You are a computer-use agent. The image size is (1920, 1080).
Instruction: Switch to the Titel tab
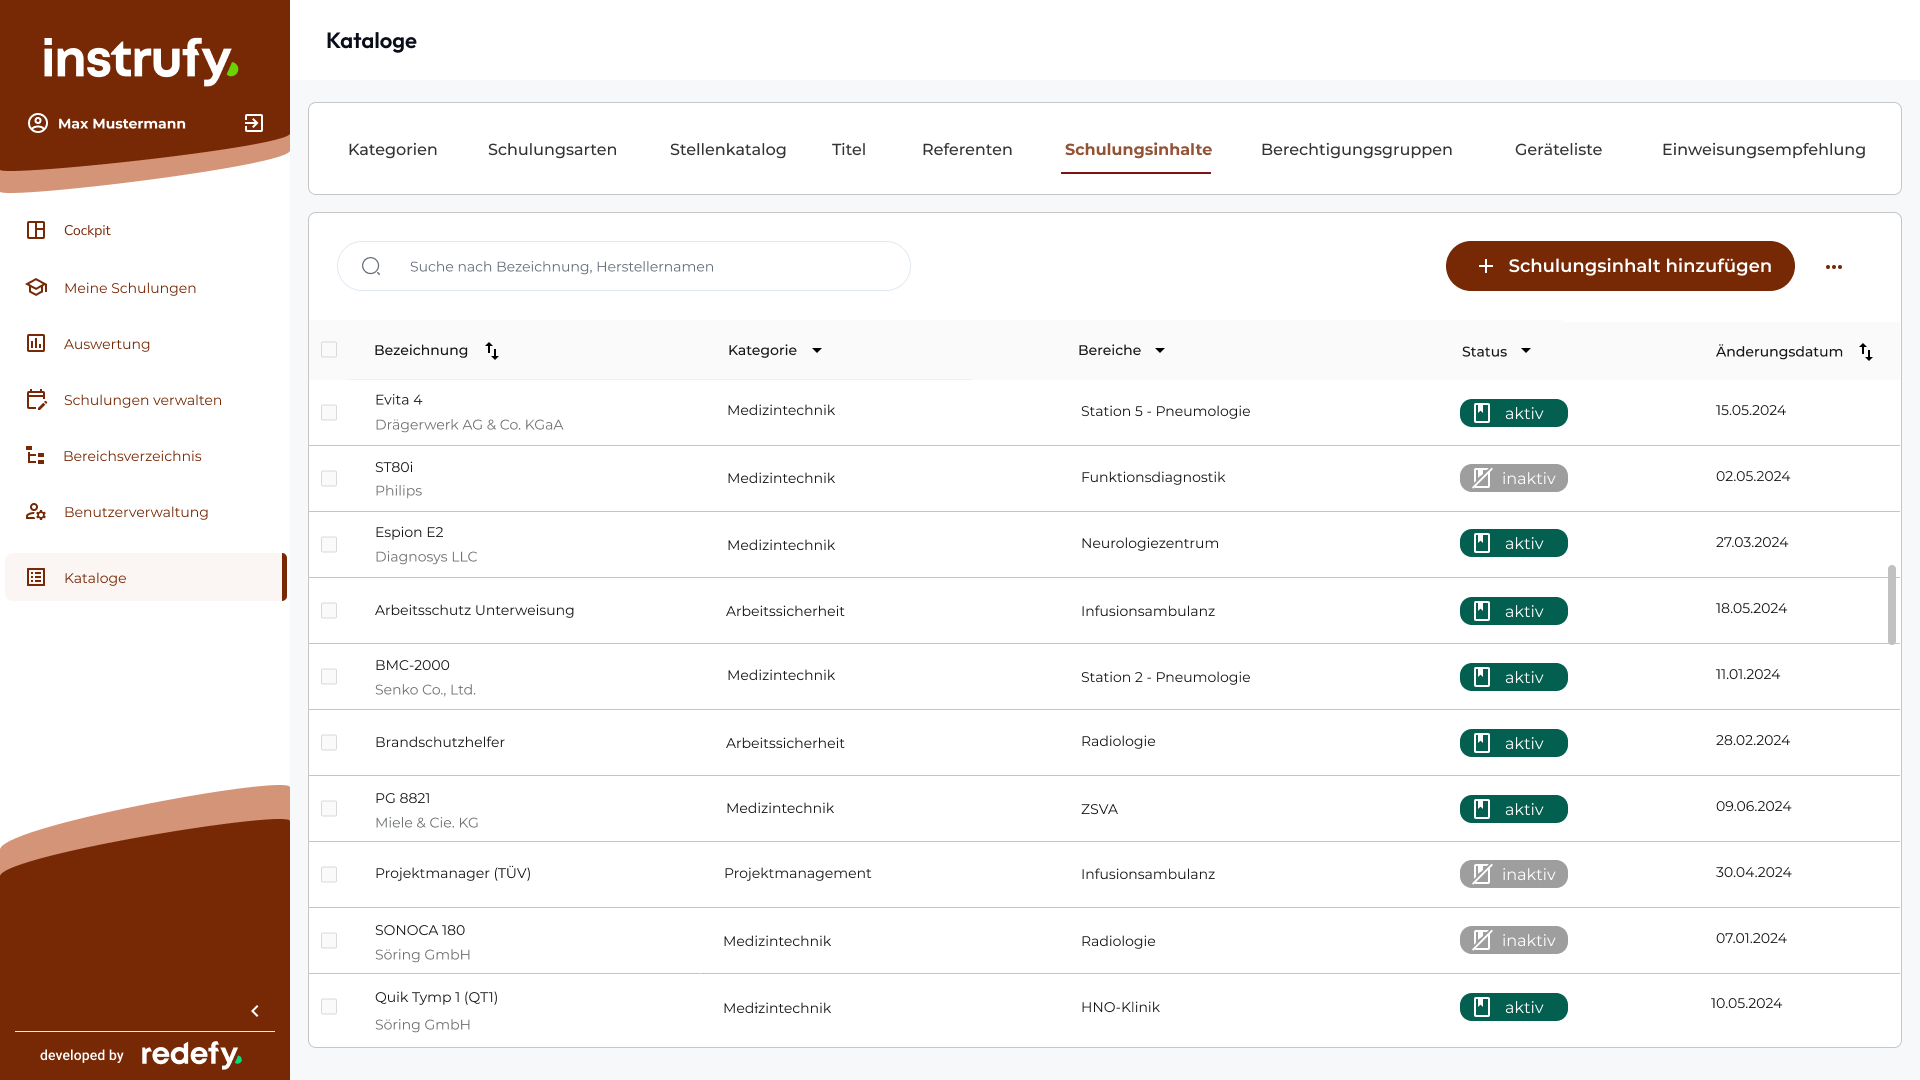[x=848, y=149]
